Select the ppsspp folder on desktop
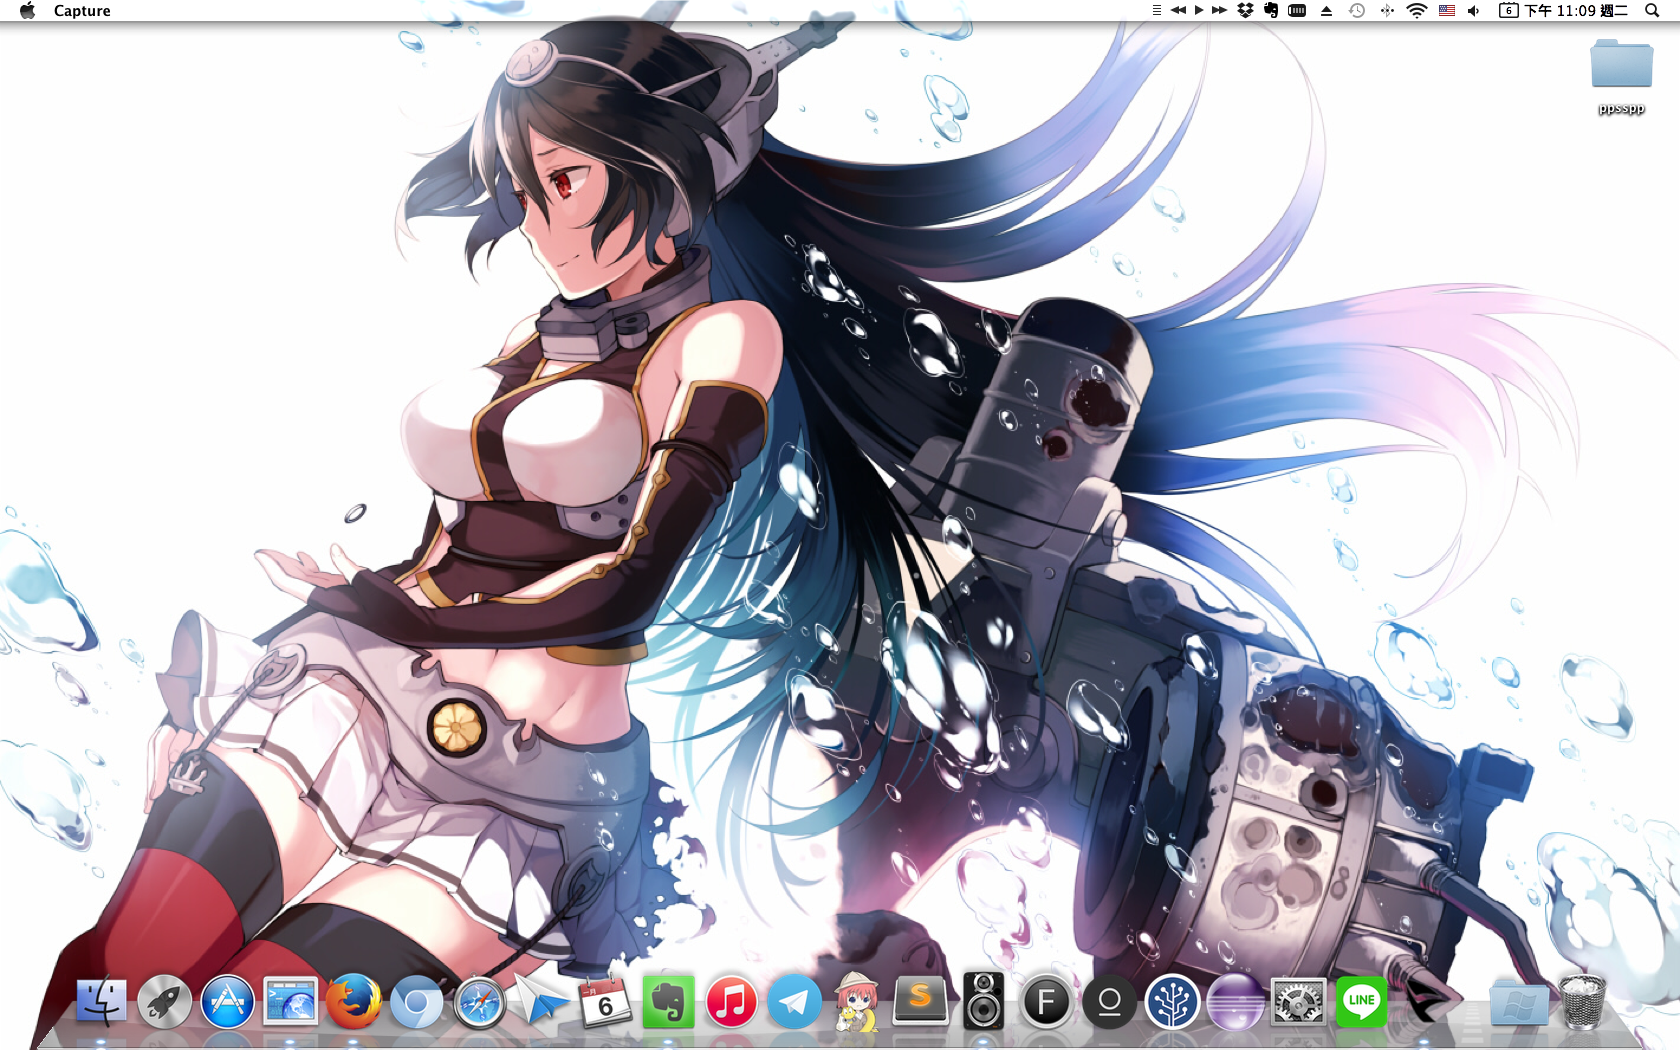Screen dimensions: 1680x1050 [x=1621, y=77]
